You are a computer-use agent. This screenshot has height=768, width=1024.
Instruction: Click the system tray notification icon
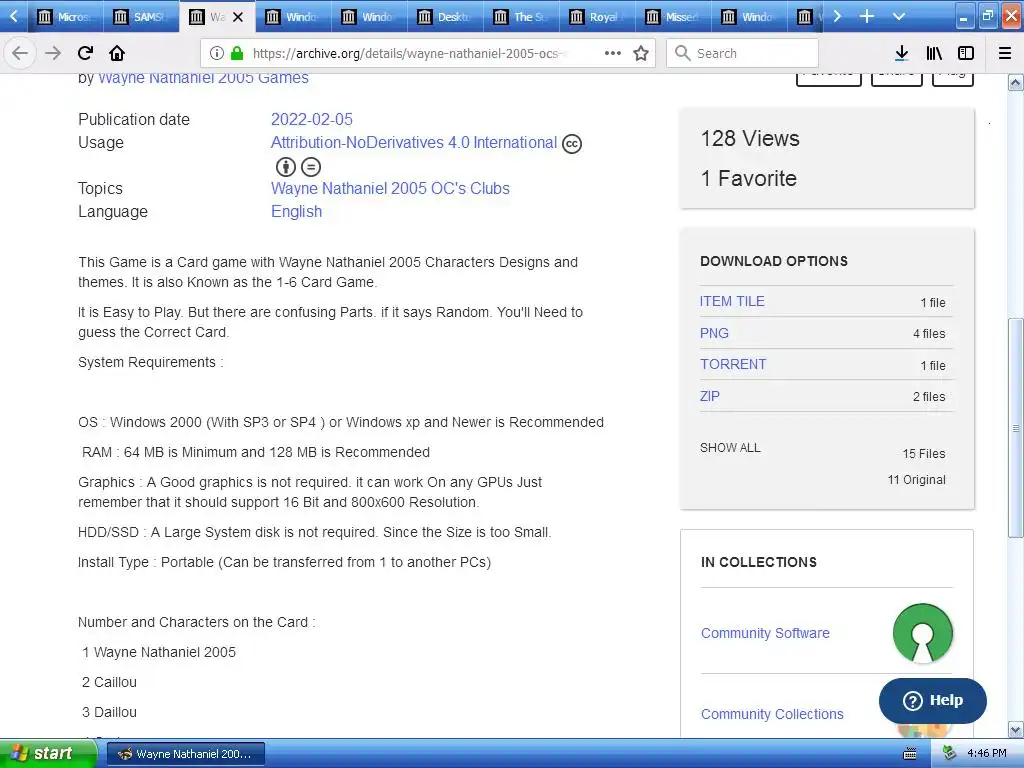tap(949, 754)
